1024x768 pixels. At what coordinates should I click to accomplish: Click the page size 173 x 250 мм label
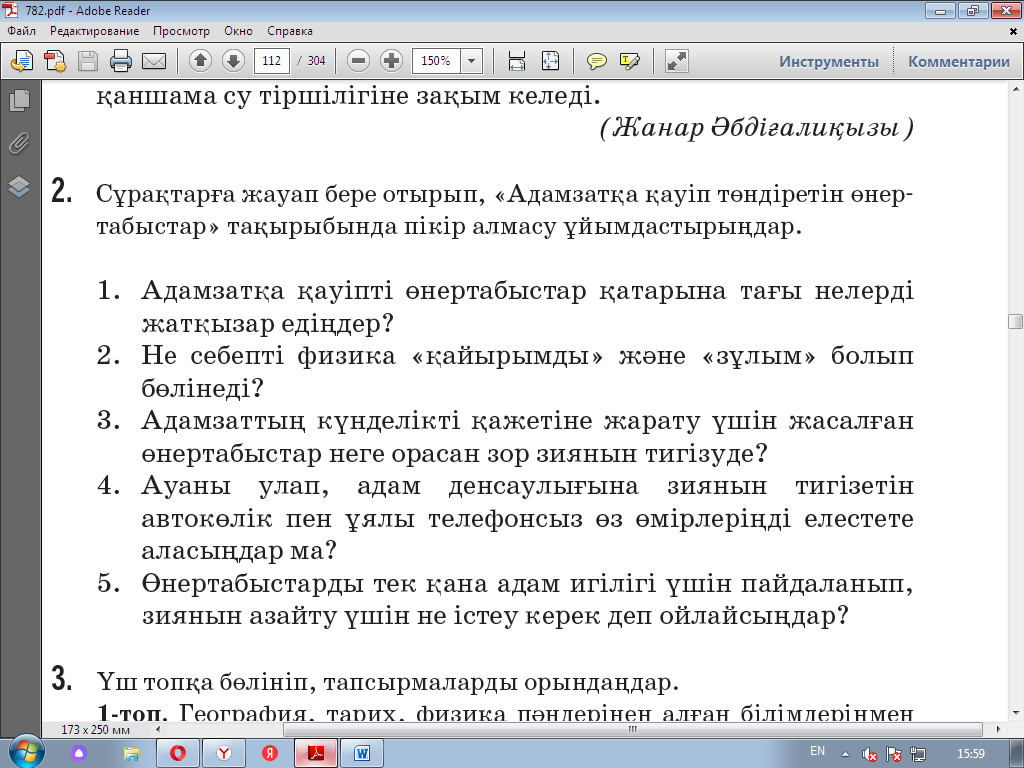95,729
